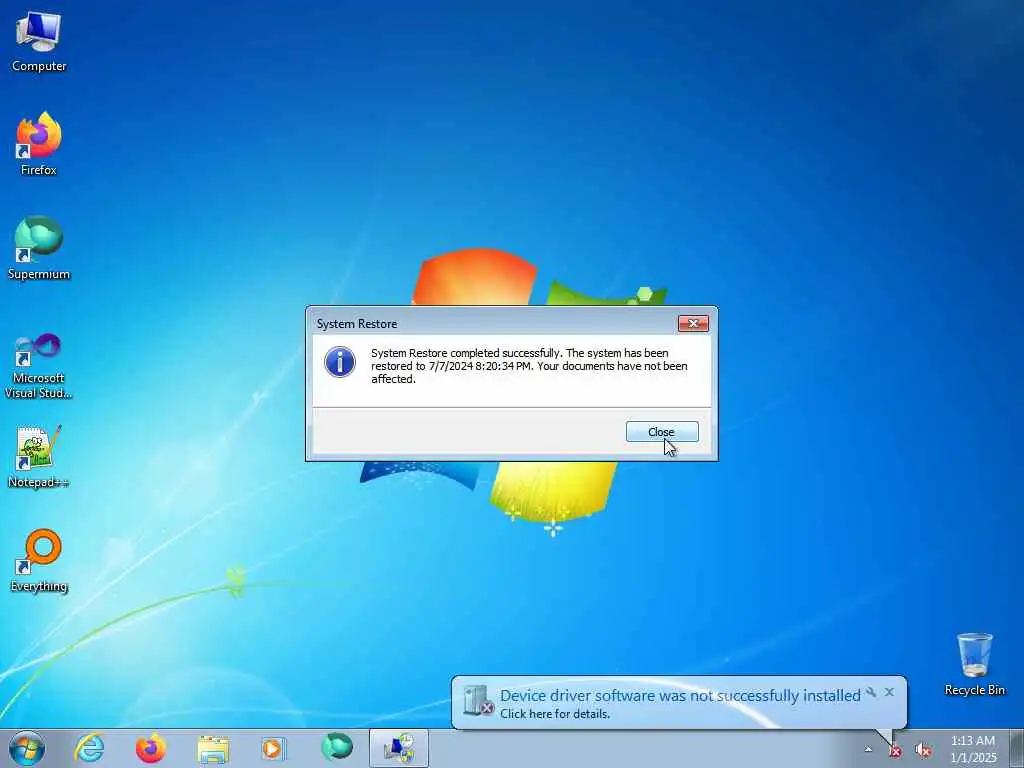The image size is (1024, 768).
Task: Click the Show desktop strip
Action: [1017, 748]
